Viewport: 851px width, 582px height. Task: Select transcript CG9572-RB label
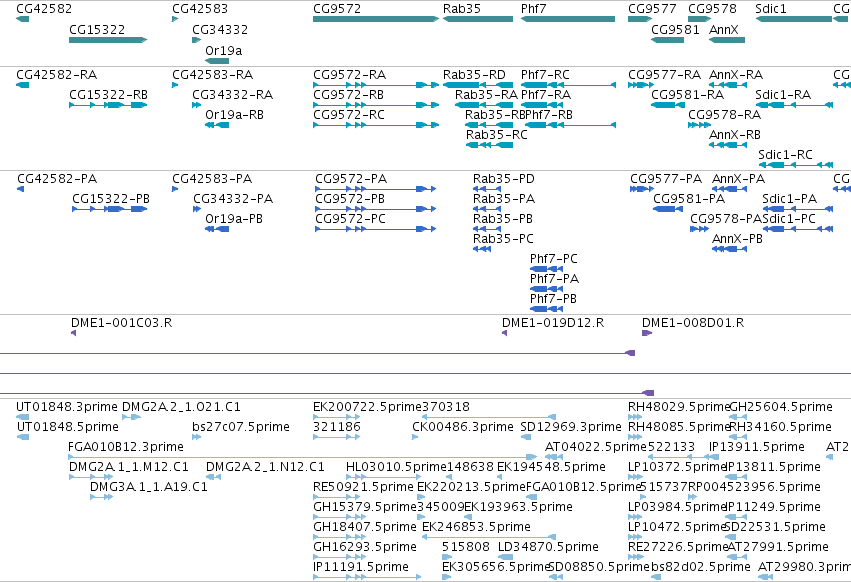(x=348, y=94)
